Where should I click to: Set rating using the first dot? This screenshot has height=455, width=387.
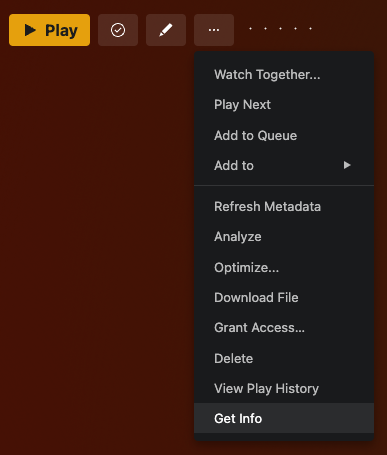tap(250, 29)
